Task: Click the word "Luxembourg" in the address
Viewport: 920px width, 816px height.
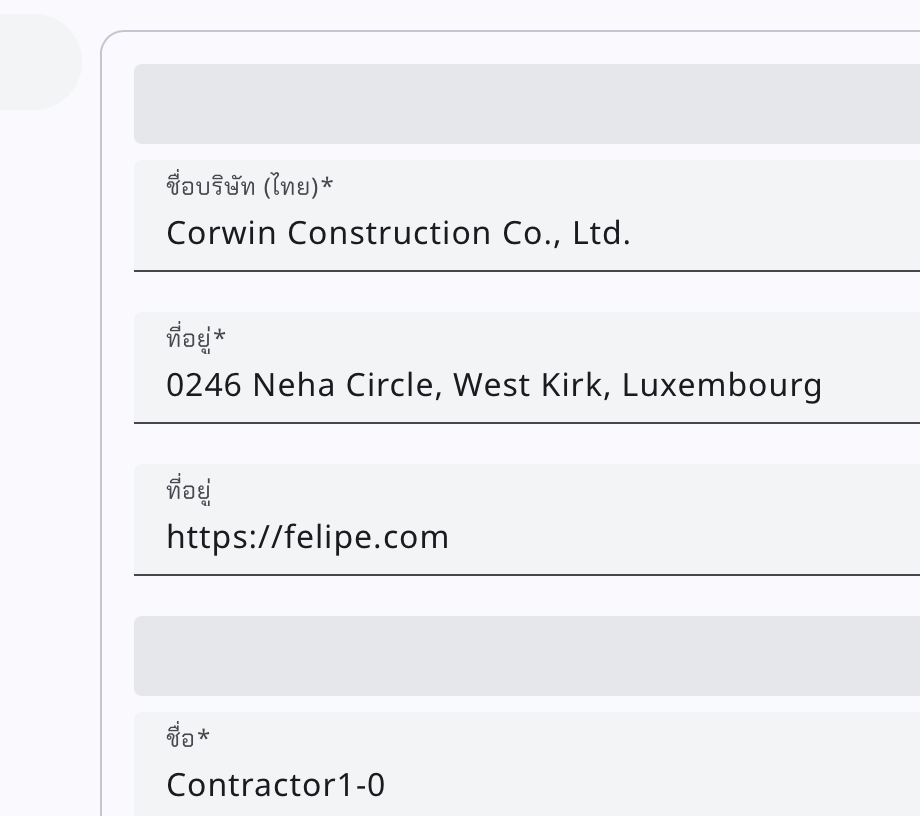Action: pyautogui.click(x=722, y=385)
